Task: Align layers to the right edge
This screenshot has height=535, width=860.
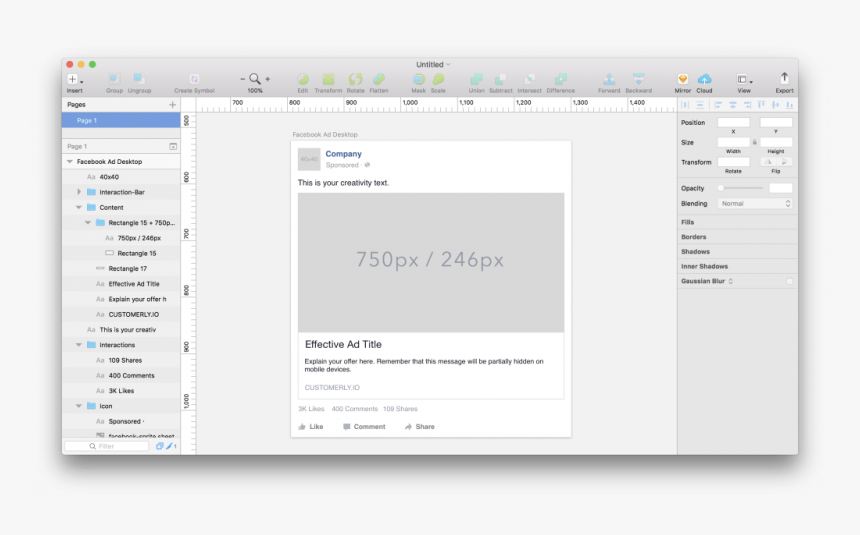Action: point(747,105)
